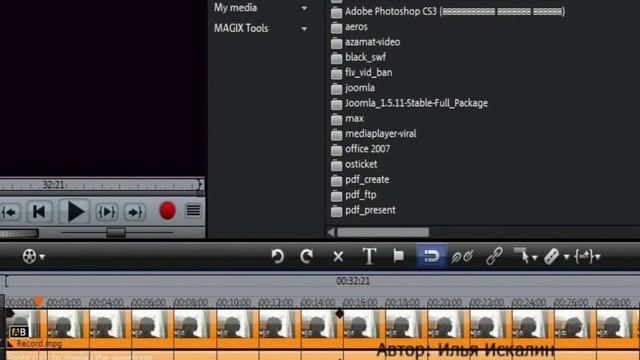Open the pdf_present folder

pos(363,211)
